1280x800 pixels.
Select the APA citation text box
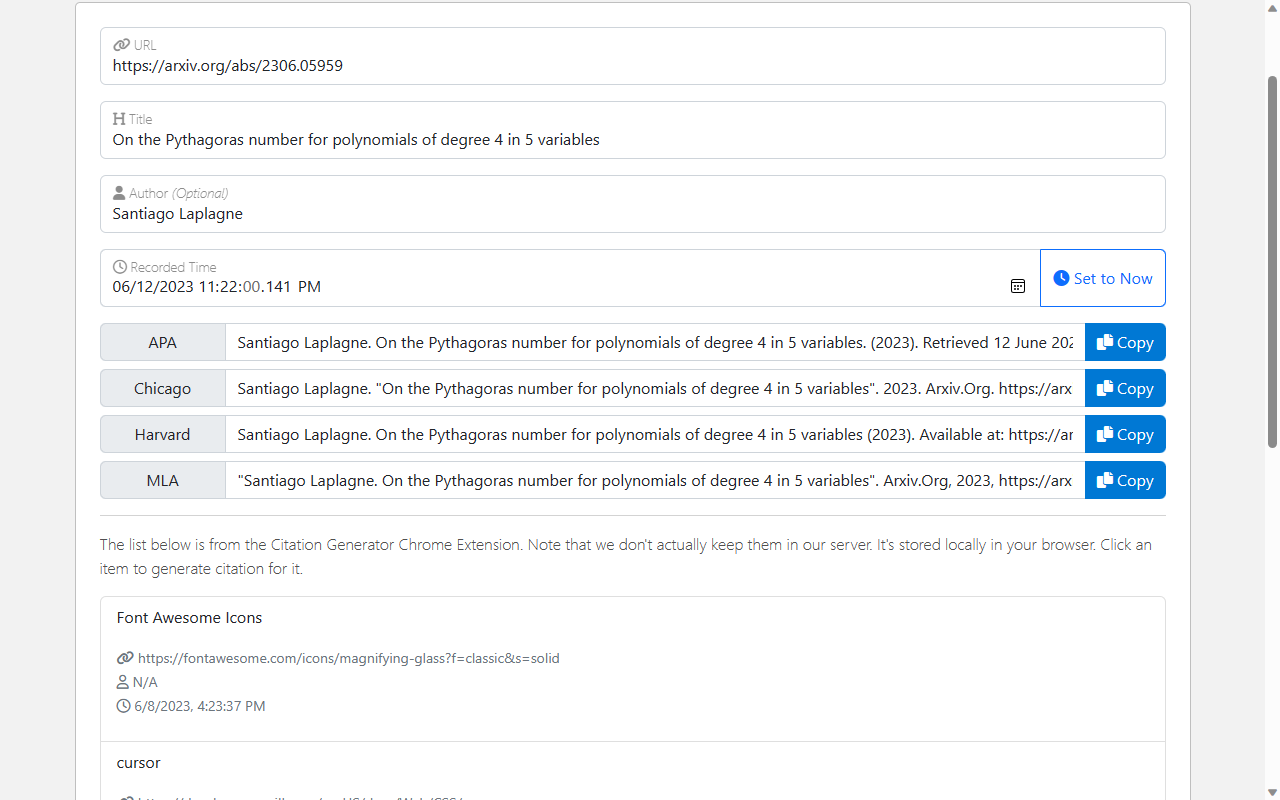(x=654, y=342)
